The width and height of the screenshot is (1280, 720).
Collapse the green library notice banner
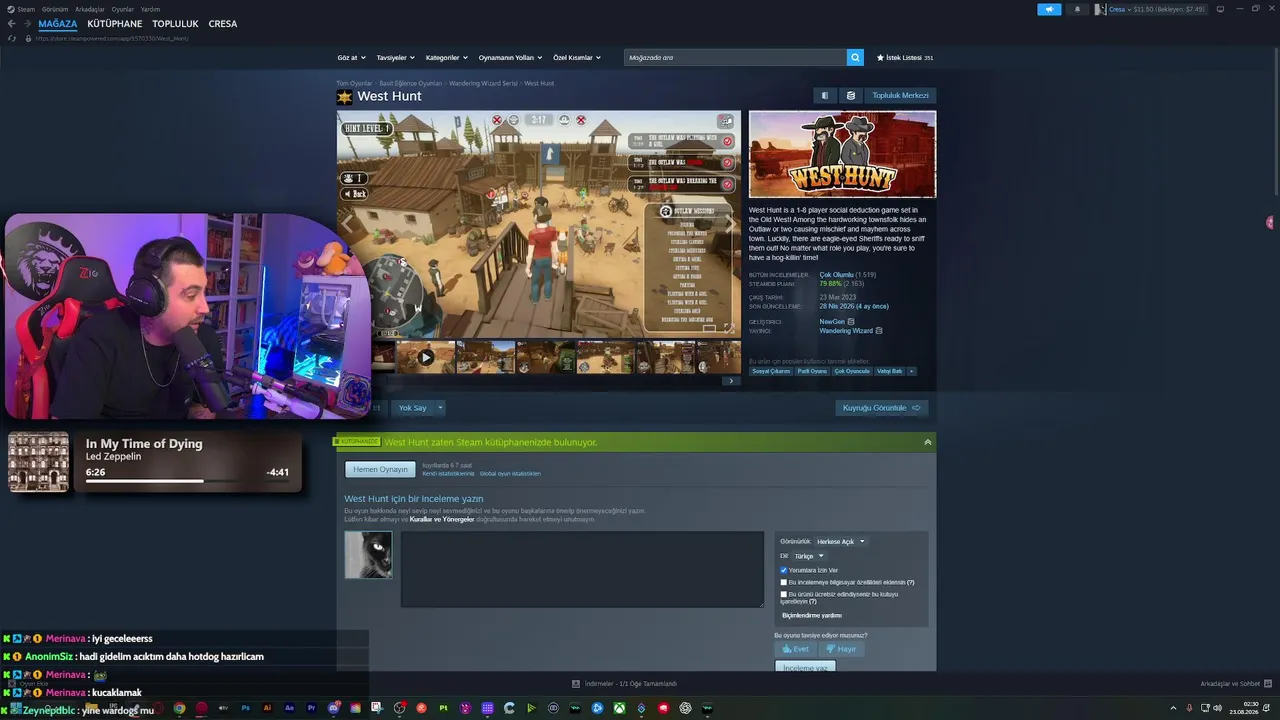[928, 442]
